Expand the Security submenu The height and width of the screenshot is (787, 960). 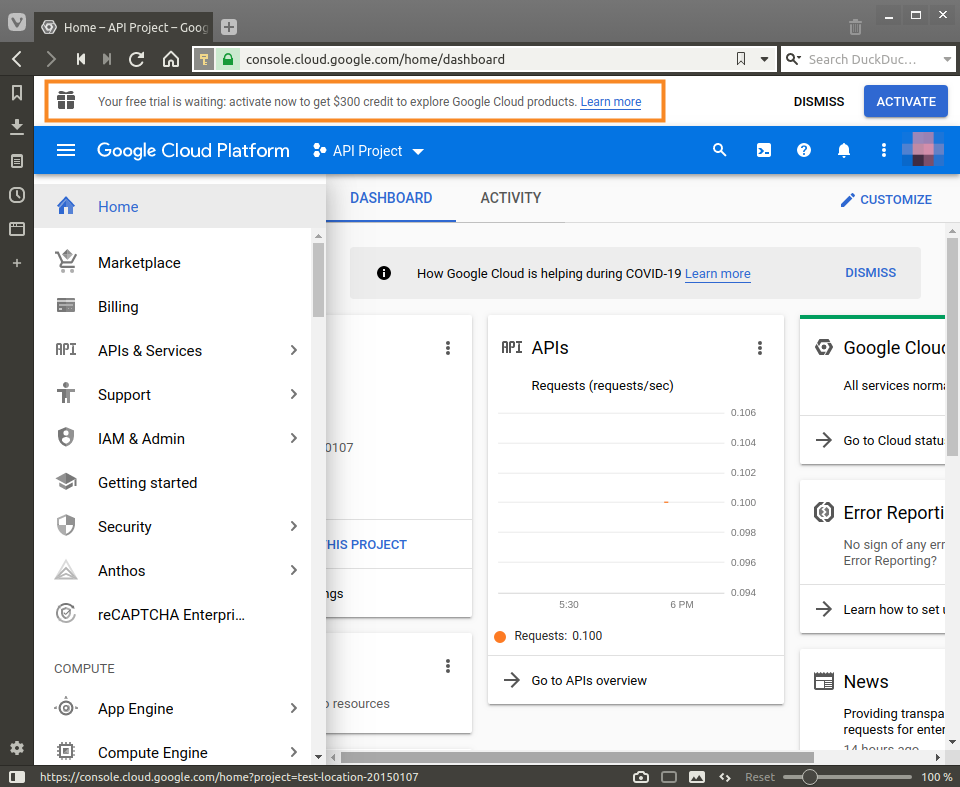(294, 526)
